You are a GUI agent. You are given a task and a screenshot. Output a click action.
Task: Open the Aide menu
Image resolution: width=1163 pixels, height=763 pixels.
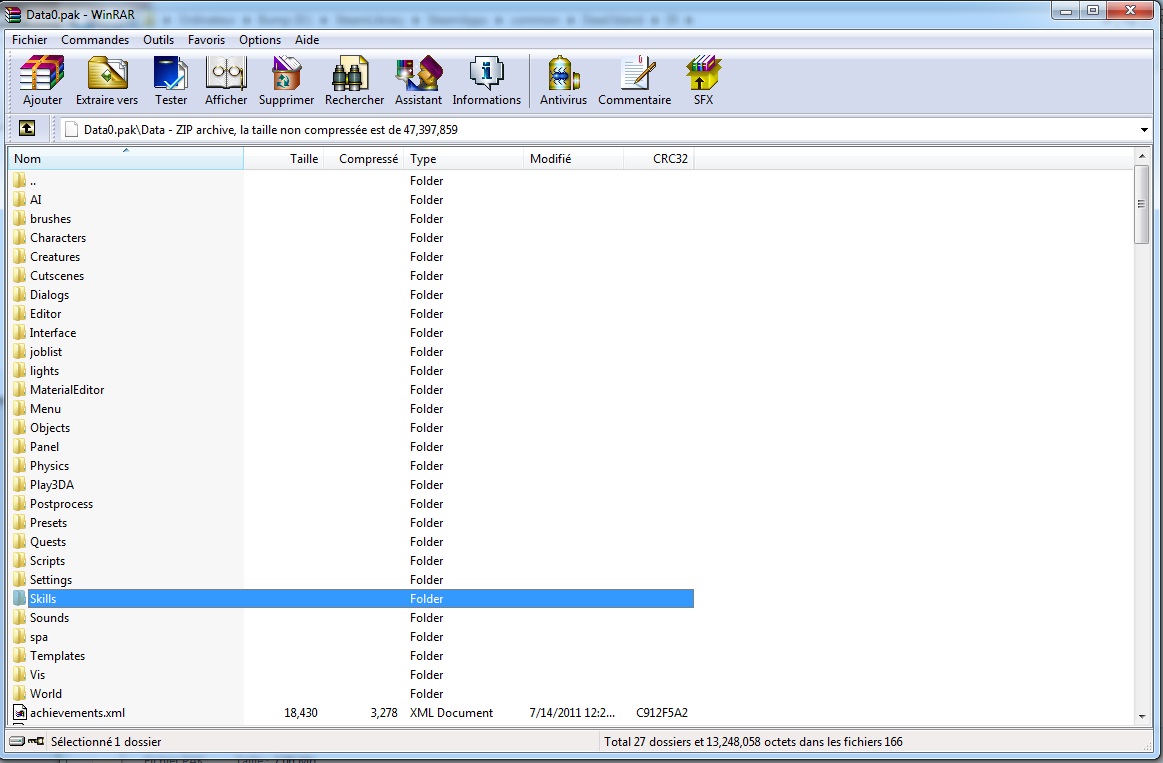pos(307,40)
